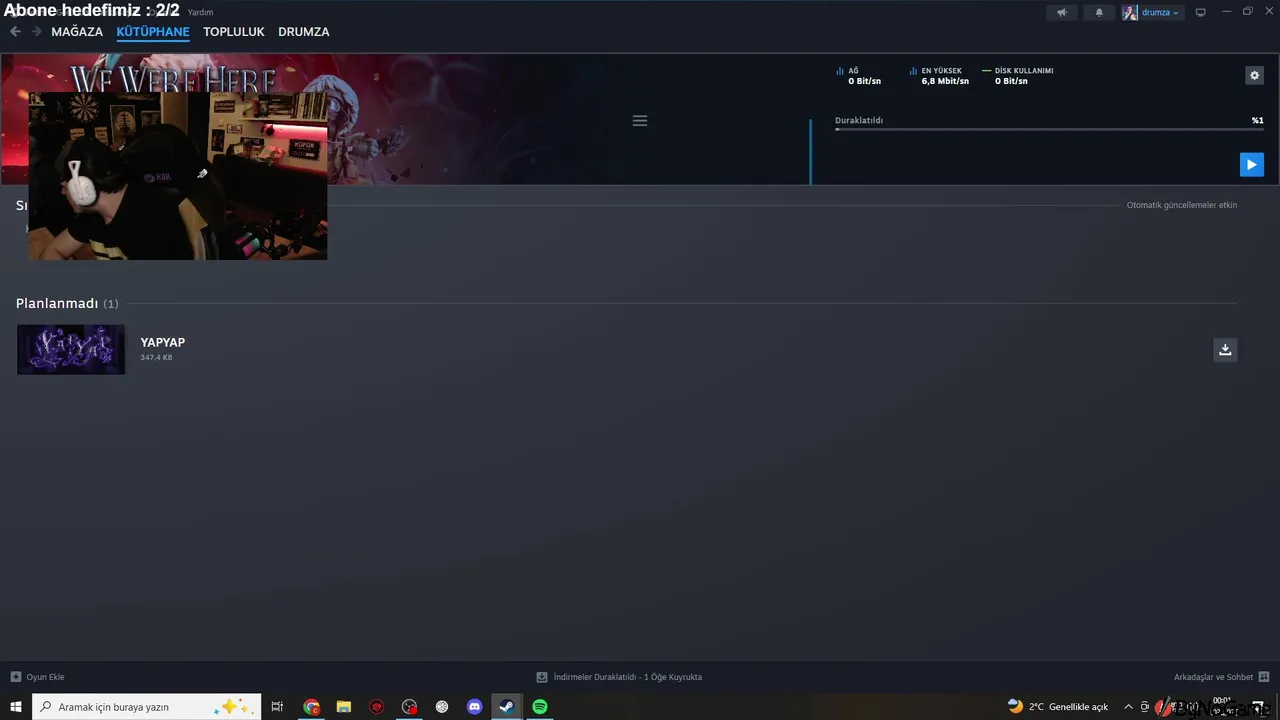Open the Mağaza store tab
The image size is (1280, 720).
[77, 32]
